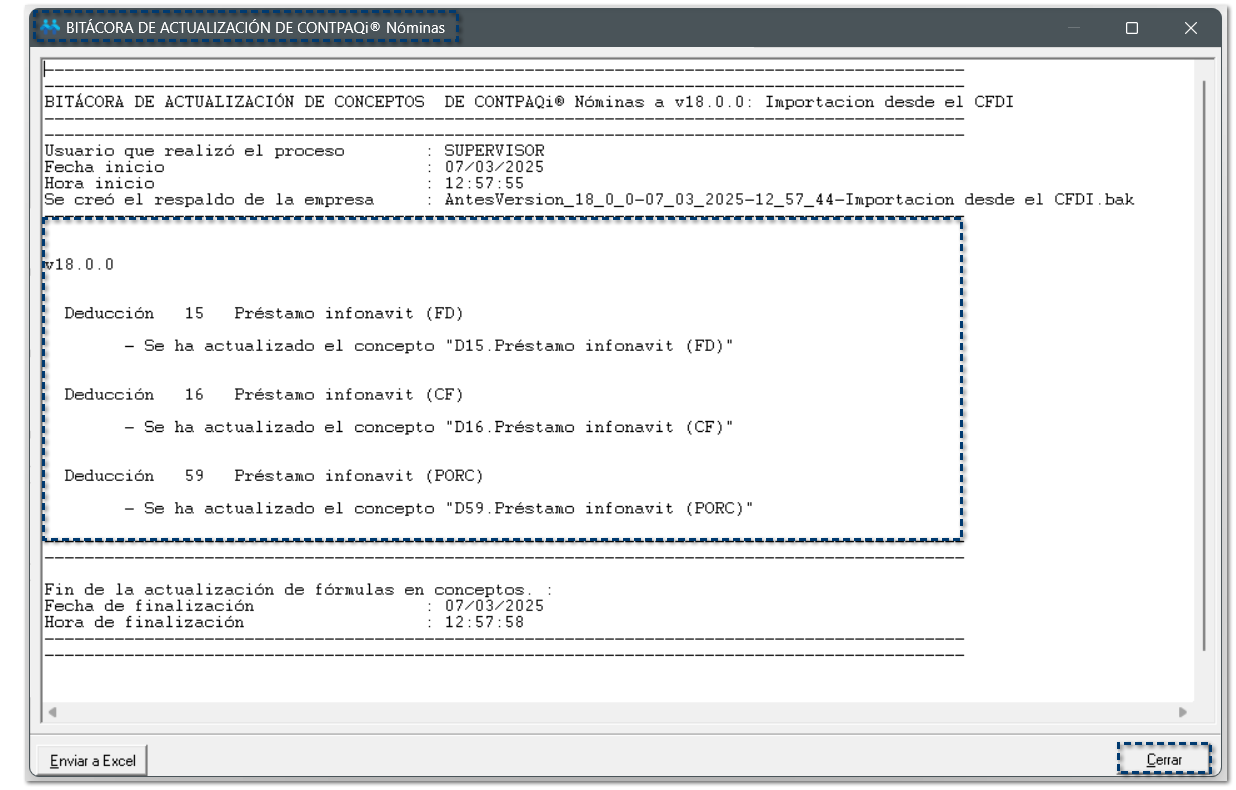Click the Cerrar button
Screen dimensions: 1236x790
1164,760
